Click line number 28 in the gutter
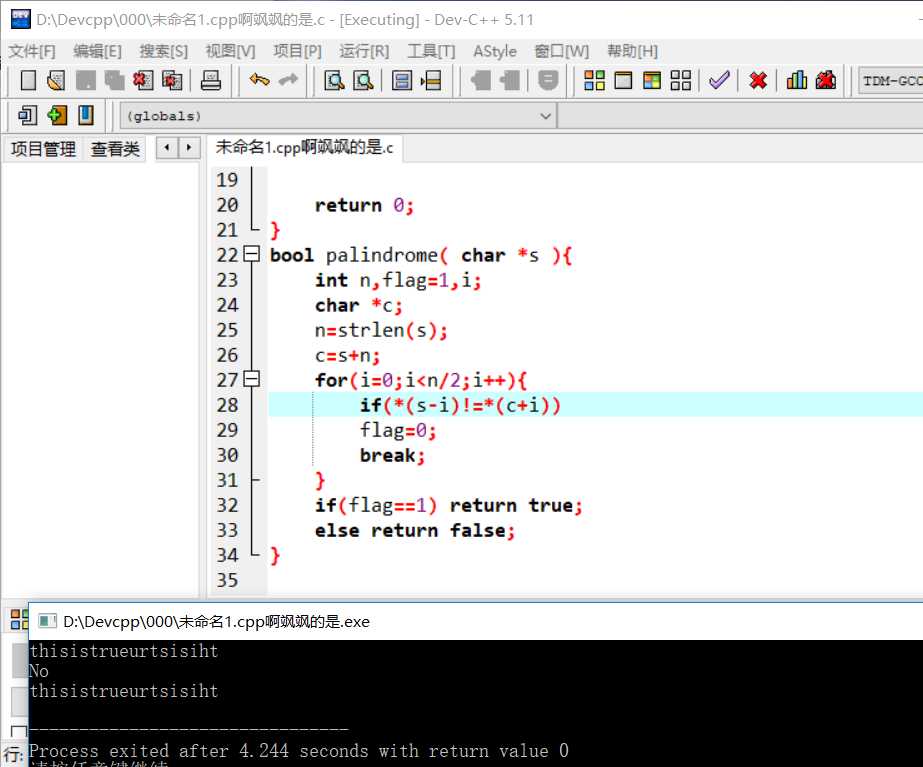The height and width of the screenshot is (767, 923). tap(227, 405)
